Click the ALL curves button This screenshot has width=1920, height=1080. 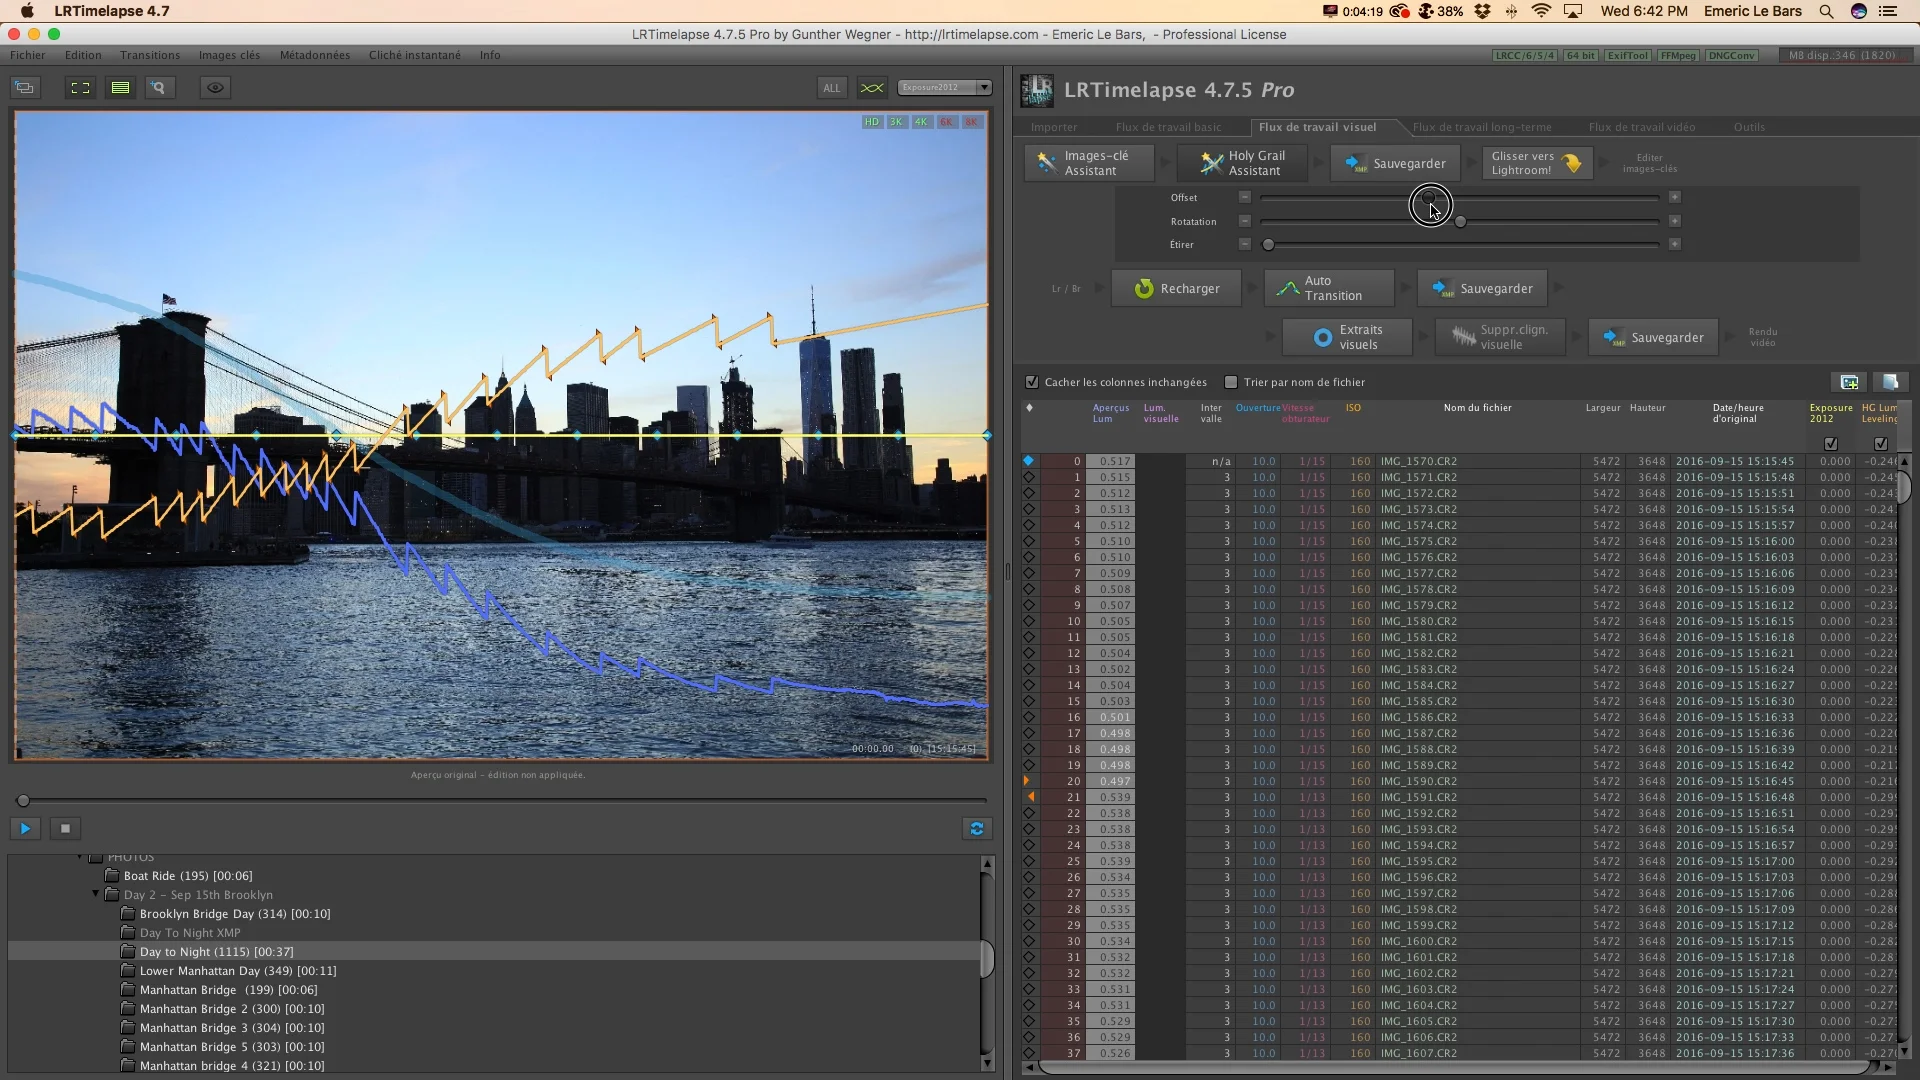[x=831, y=88]
